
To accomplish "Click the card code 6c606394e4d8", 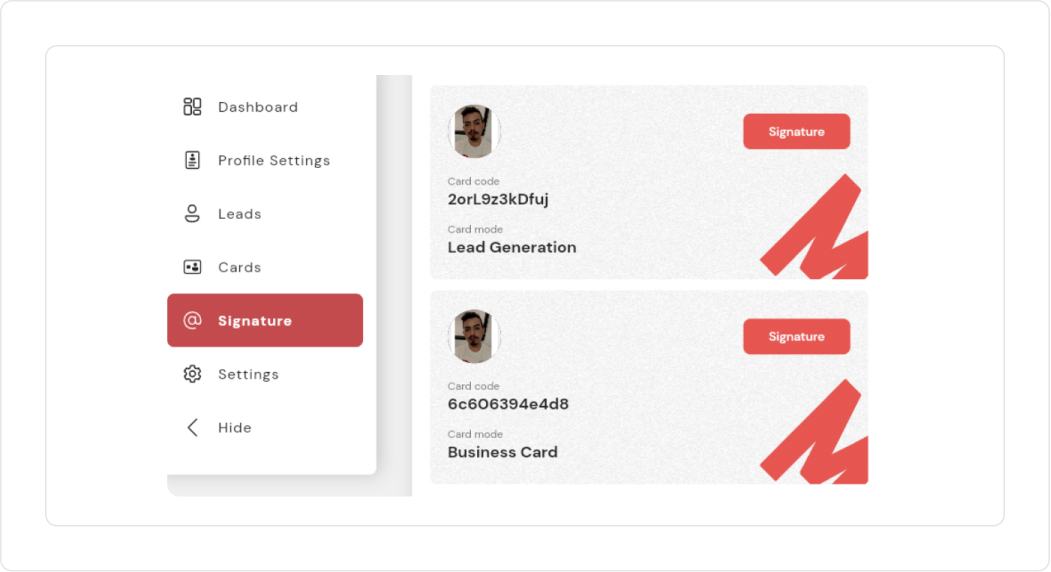I will pos(508,404).
